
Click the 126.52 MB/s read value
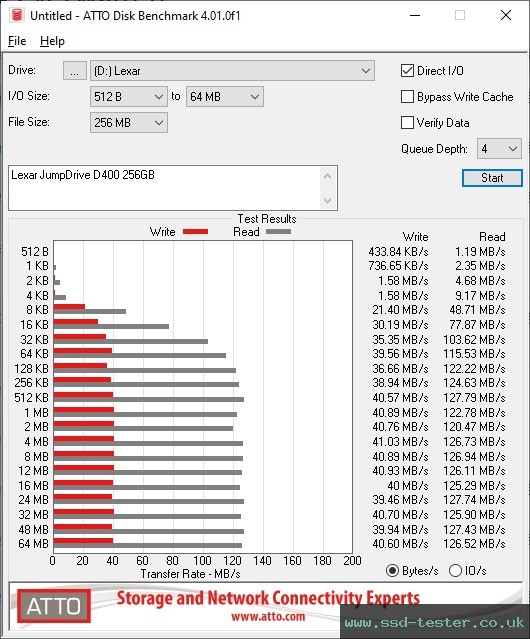coord(475,544)
